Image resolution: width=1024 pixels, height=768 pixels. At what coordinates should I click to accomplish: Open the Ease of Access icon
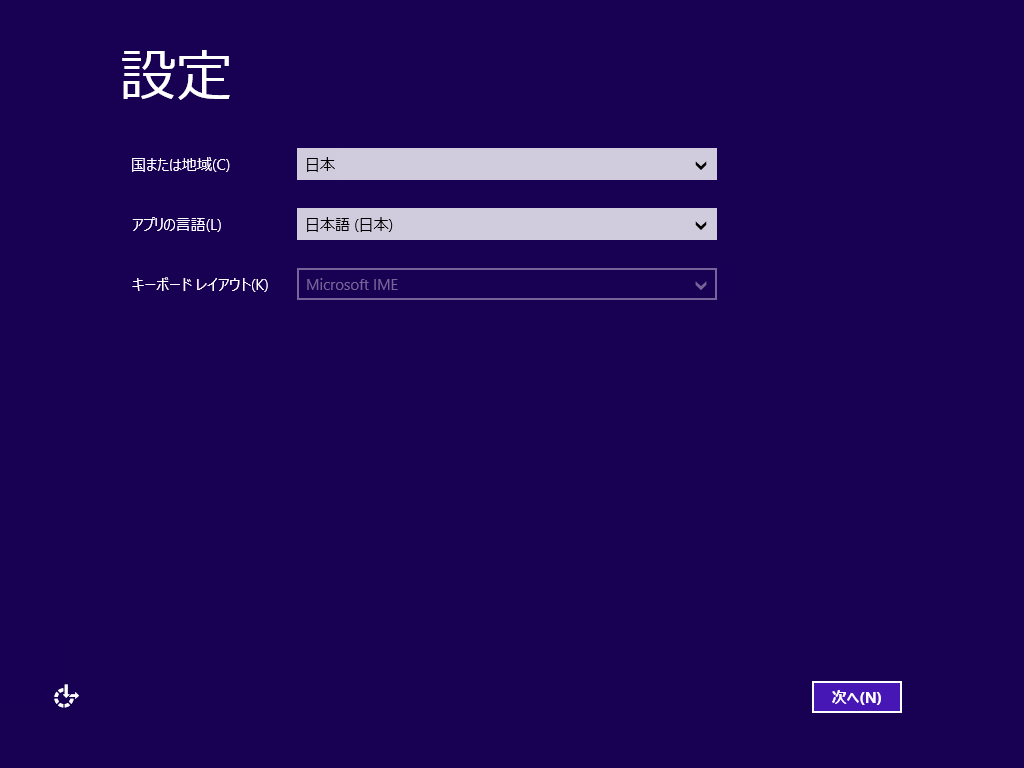pos(66,697)
